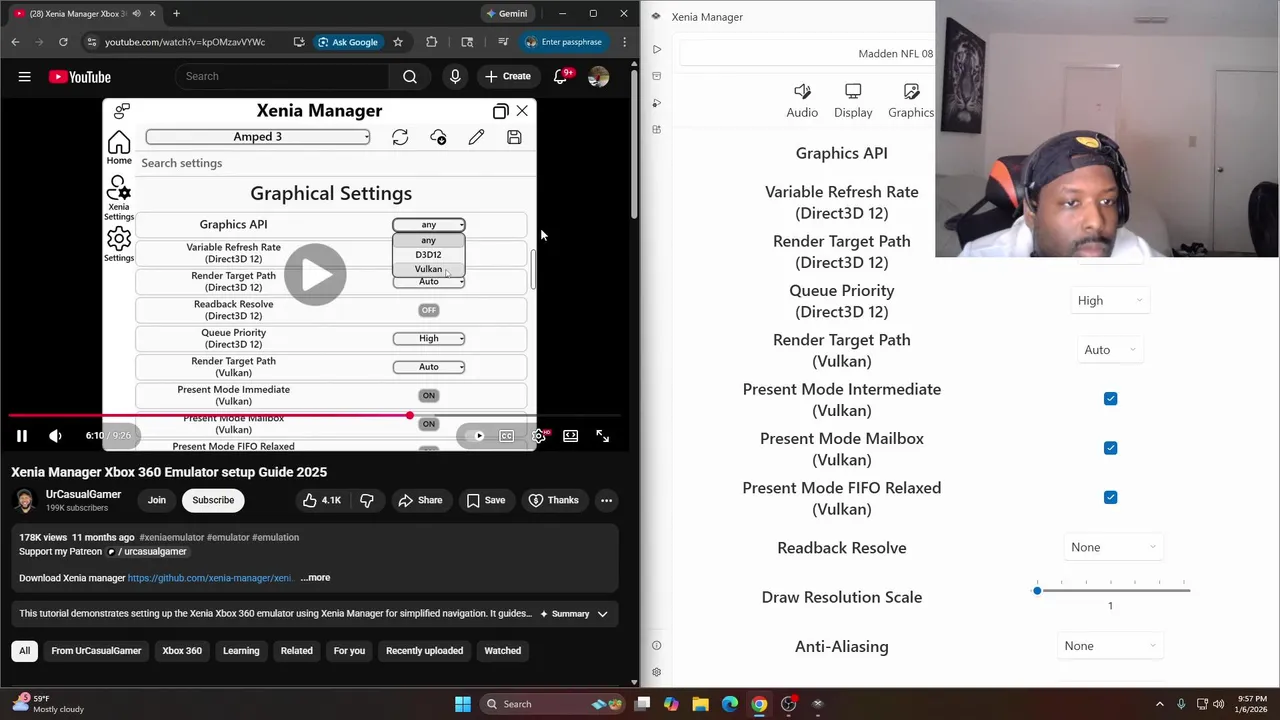Open the YouTube hamburger guide menu
The image size is (1280, 720).
[24, 77]
